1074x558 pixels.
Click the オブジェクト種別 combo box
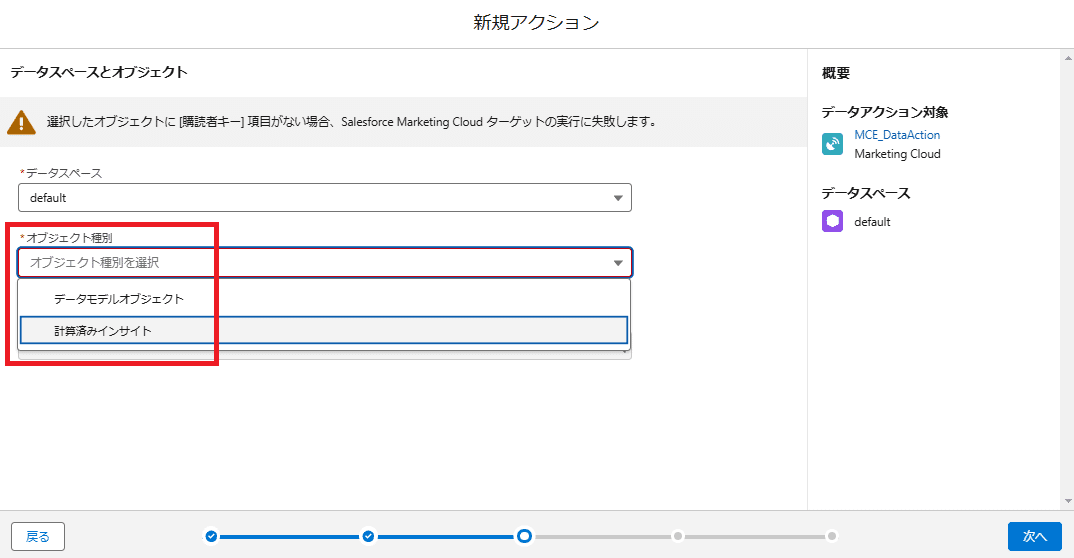tap(325, 262)
